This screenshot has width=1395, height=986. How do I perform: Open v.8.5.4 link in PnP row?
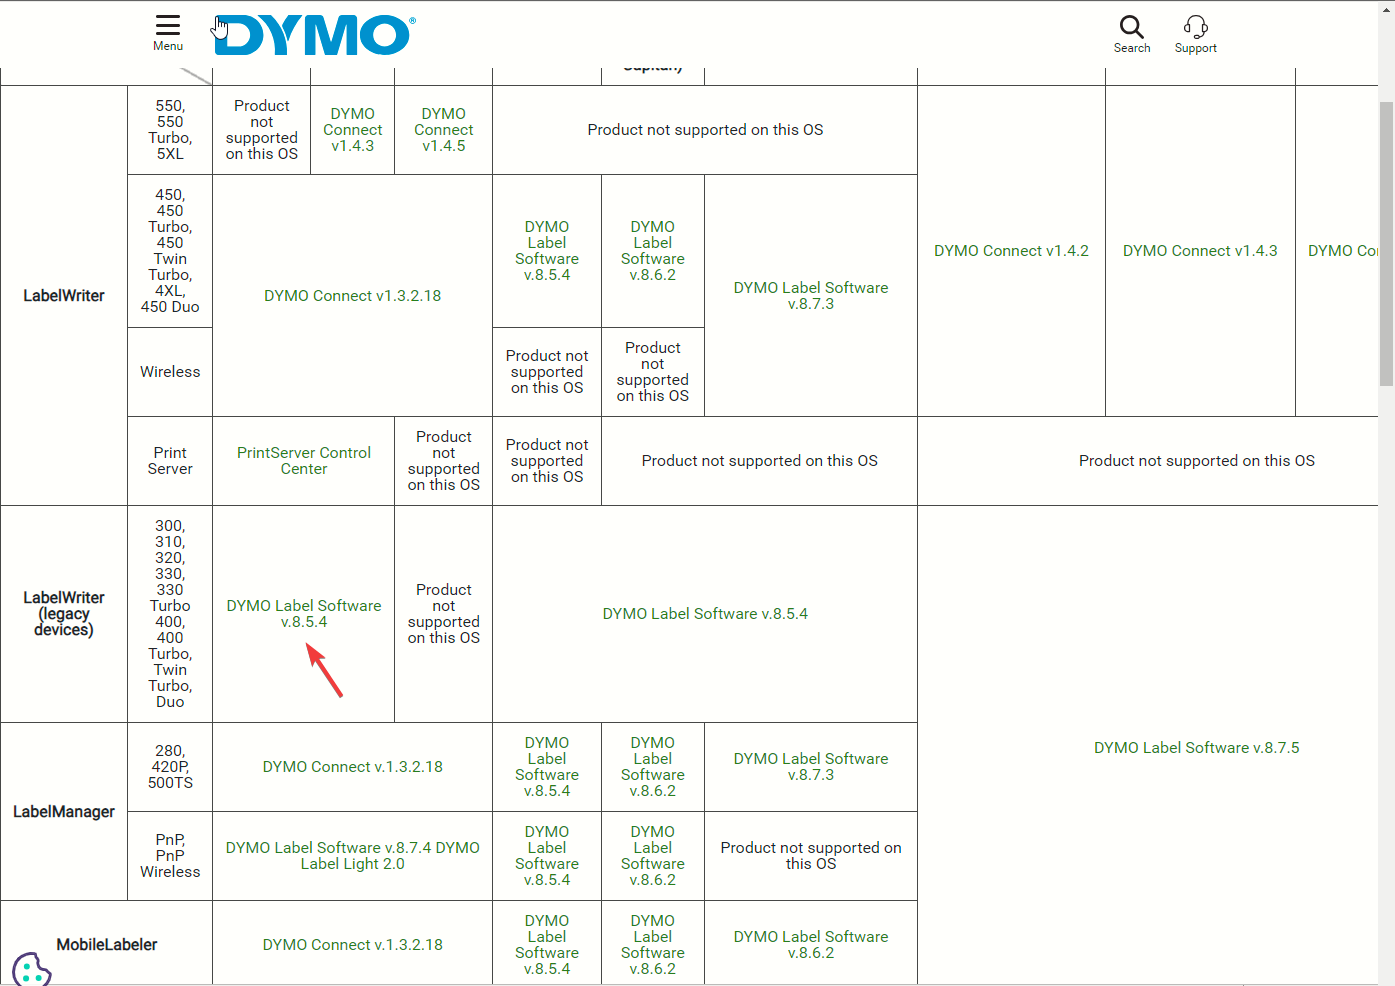(547, 856)
